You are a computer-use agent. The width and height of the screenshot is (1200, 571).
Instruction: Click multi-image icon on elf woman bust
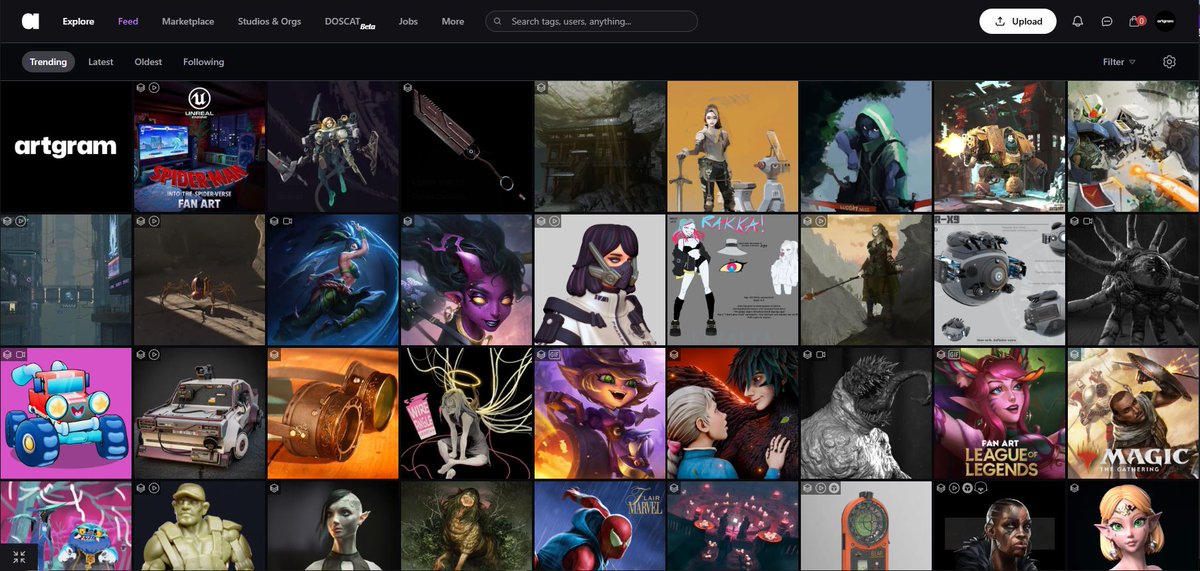(x=274, y=487)
